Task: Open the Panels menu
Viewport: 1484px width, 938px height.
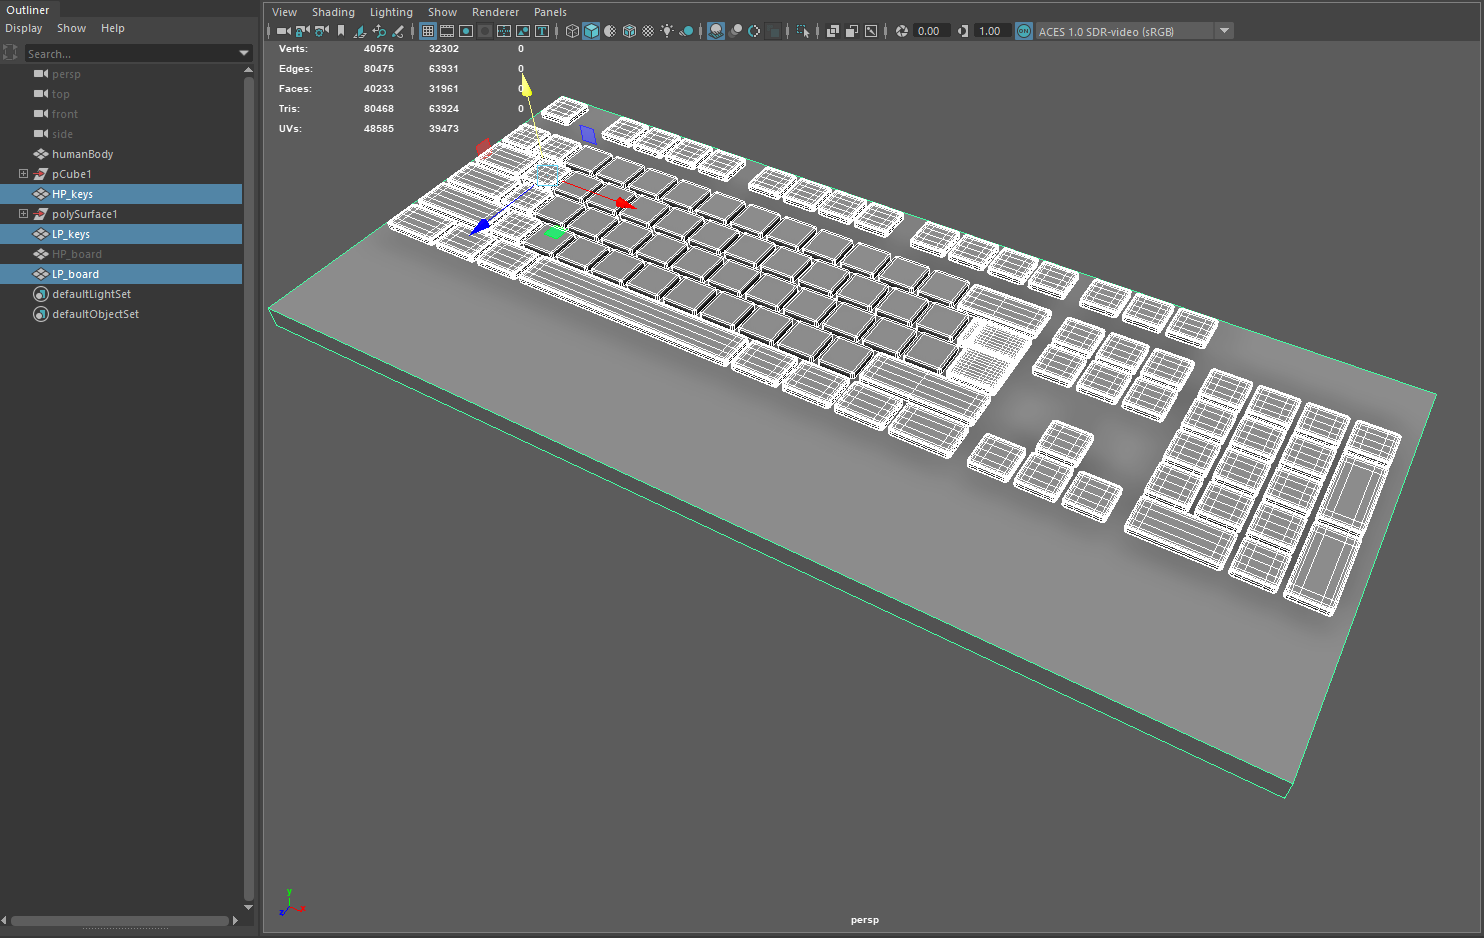Action: (x=550, y=11)
